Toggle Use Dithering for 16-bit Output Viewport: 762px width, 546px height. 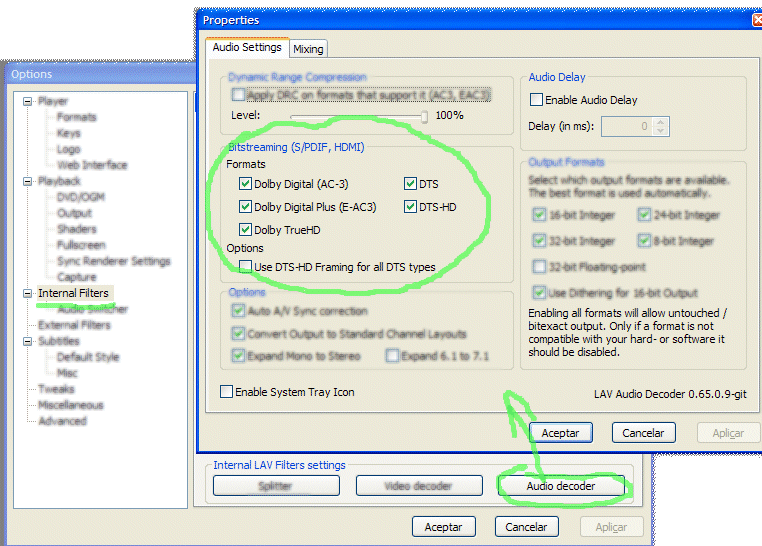tap(539, 292)
